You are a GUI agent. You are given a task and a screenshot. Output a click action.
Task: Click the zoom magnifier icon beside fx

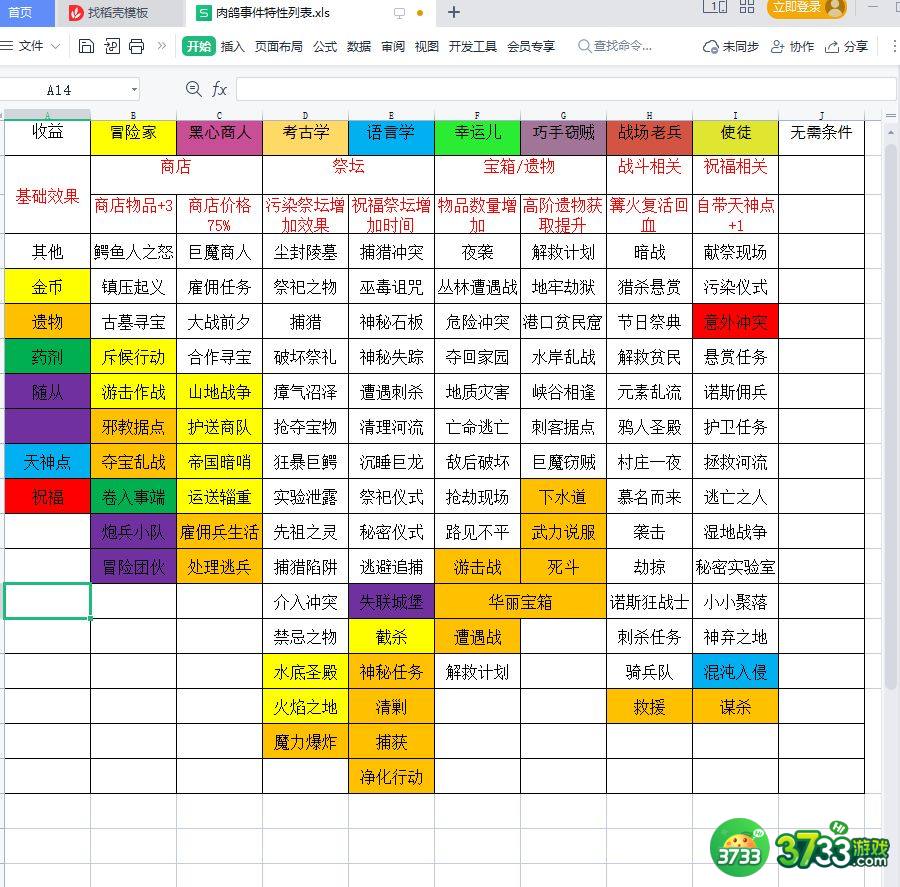[x=194, y=90]
